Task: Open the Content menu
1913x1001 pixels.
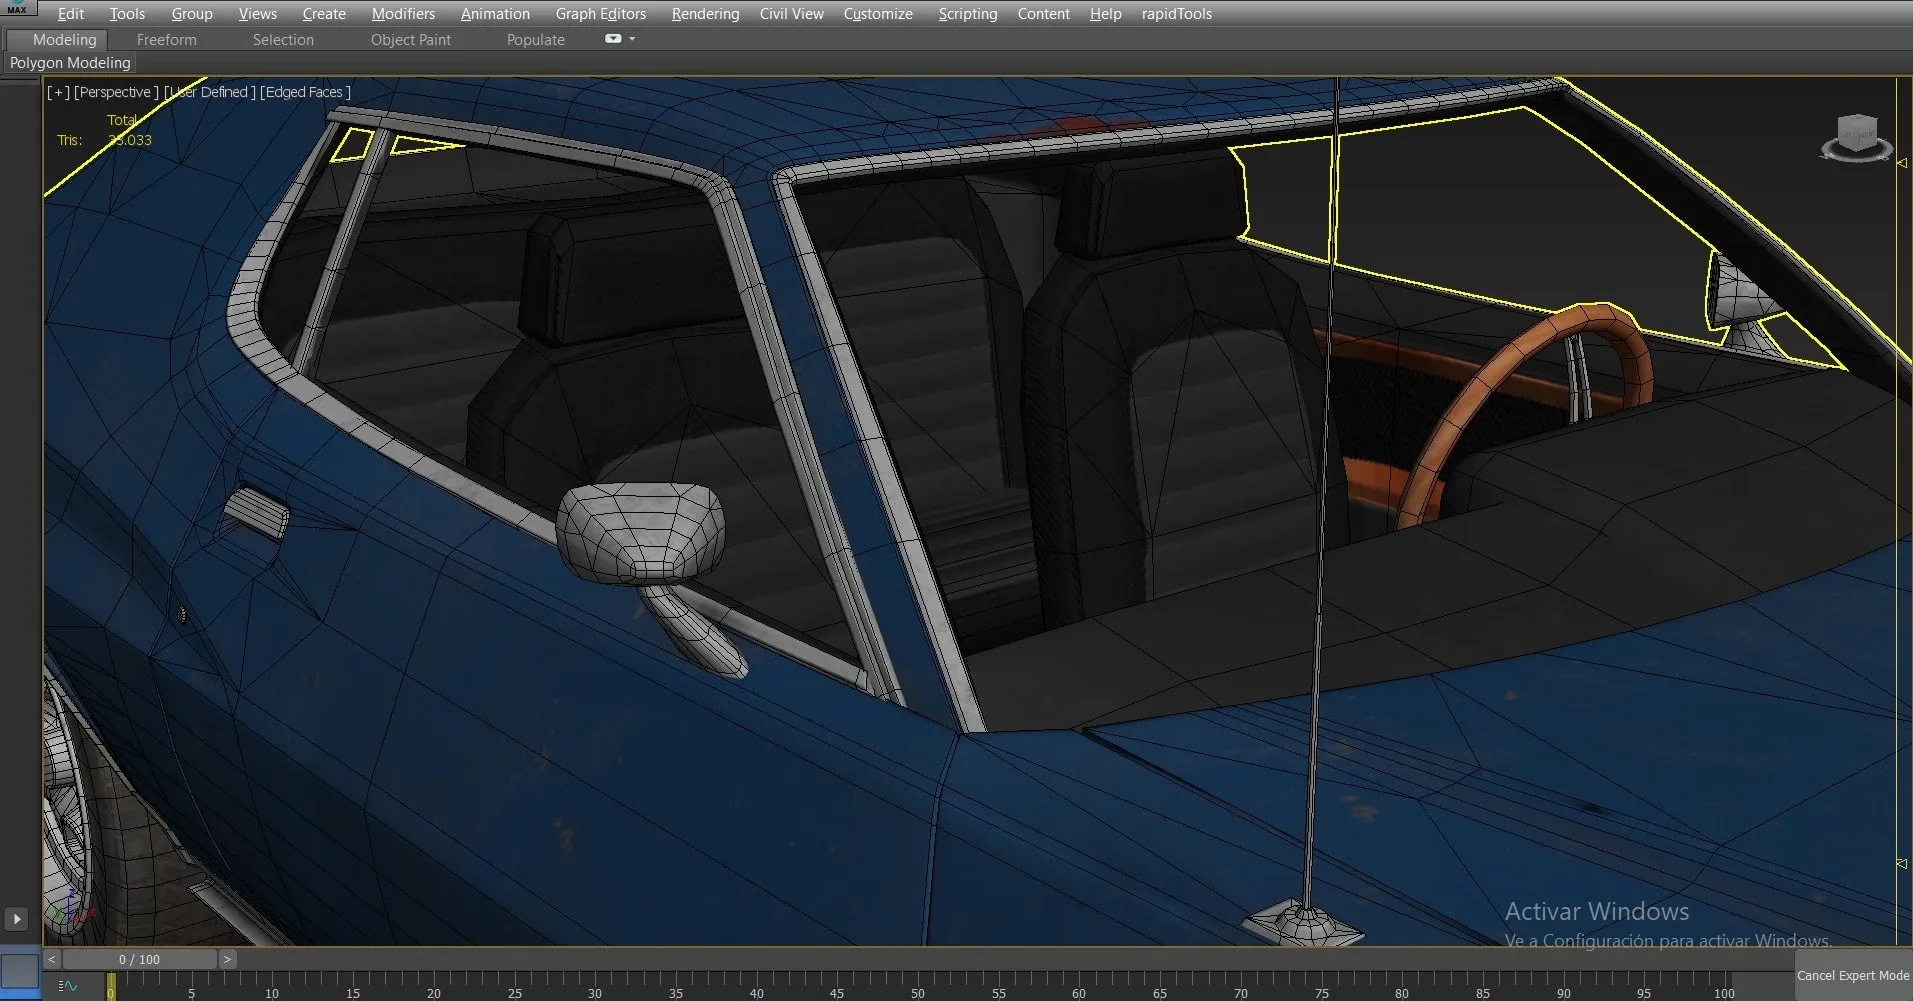Action: 1043,14
